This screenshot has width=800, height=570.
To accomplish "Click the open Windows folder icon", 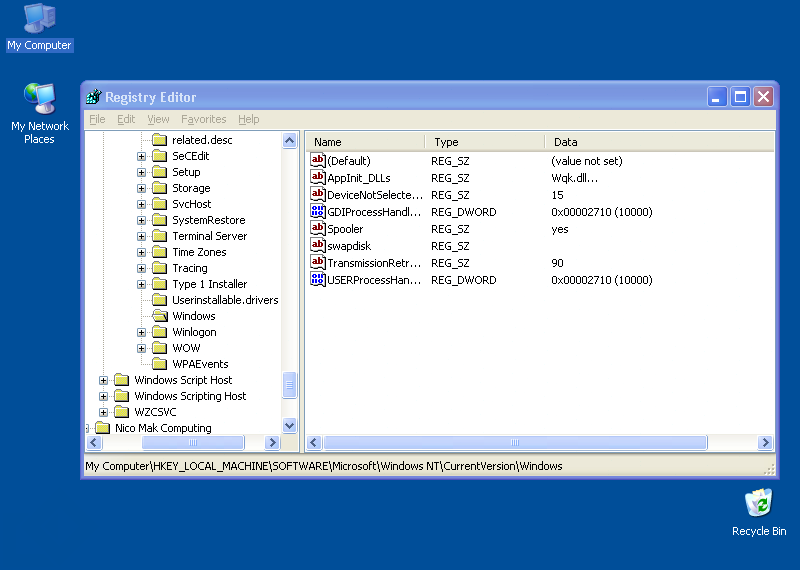I will click(x=160, y=316).
